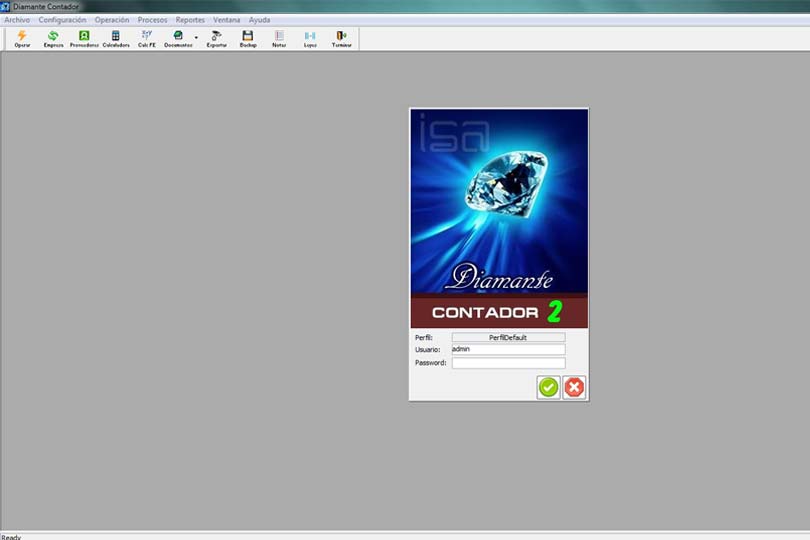Click the Diamante Contador title bar icon
This screenshot has width=810, height=540.
[x=5, y=6]
